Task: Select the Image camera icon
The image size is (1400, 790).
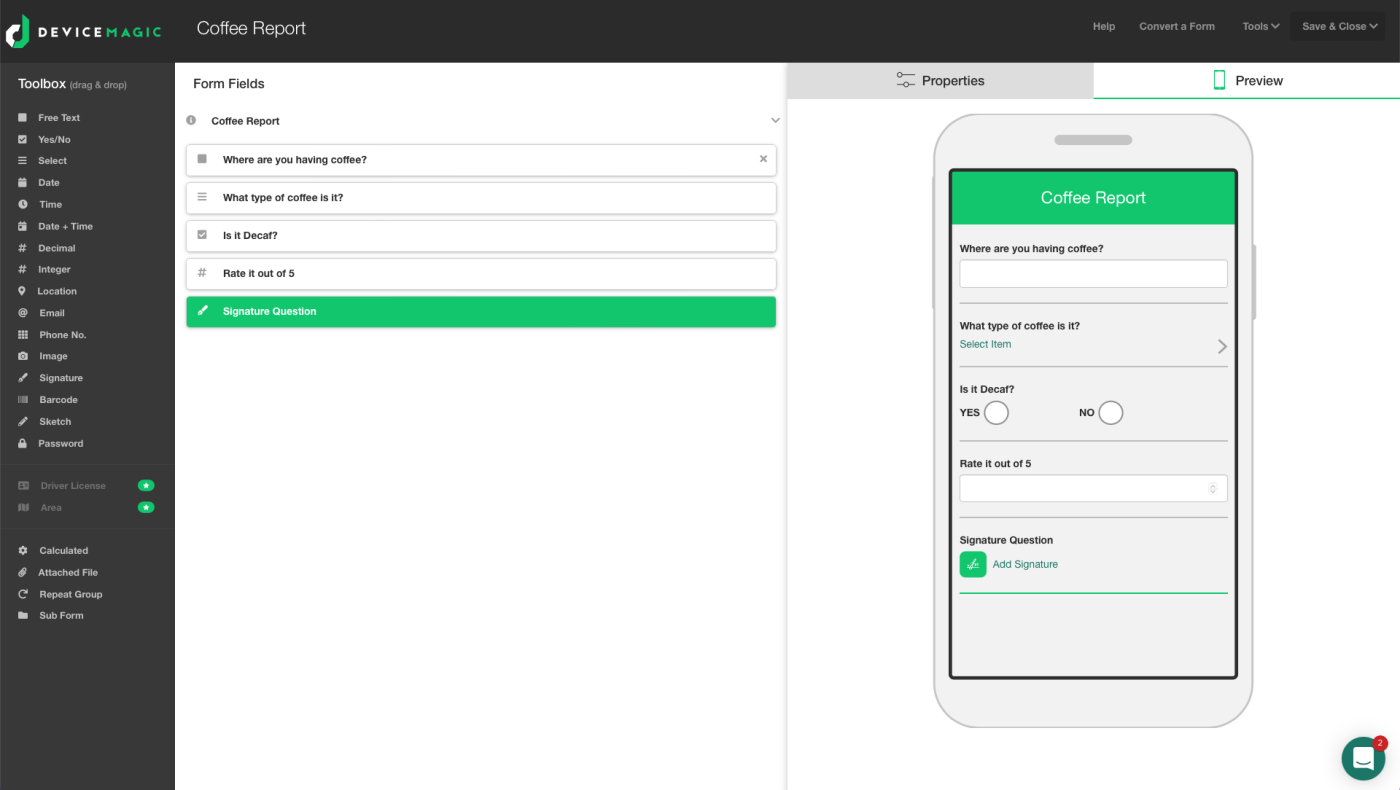Action: pyautogui.click(x=22, y=356)
